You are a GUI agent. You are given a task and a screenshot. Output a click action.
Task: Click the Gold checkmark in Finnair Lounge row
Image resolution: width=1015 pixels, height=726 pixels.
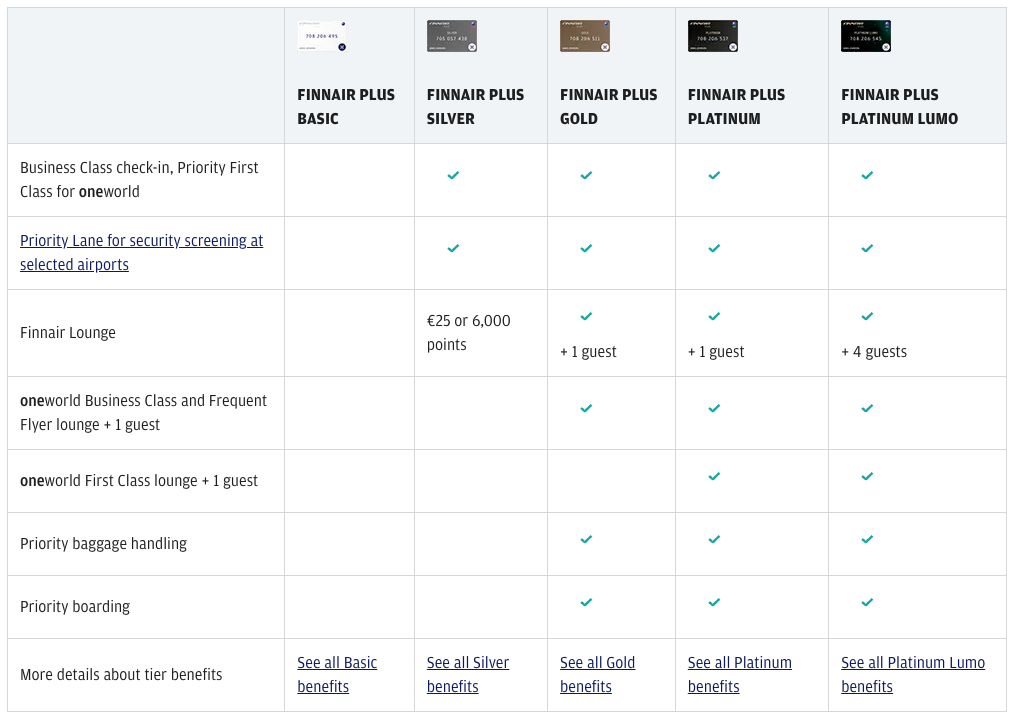586,316
